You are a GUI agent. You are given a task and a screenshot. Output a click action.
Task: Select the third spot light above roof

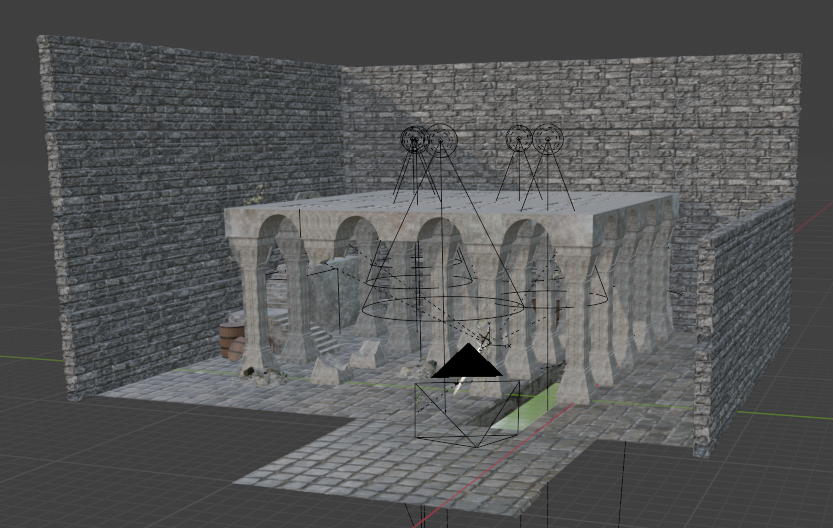519,138
